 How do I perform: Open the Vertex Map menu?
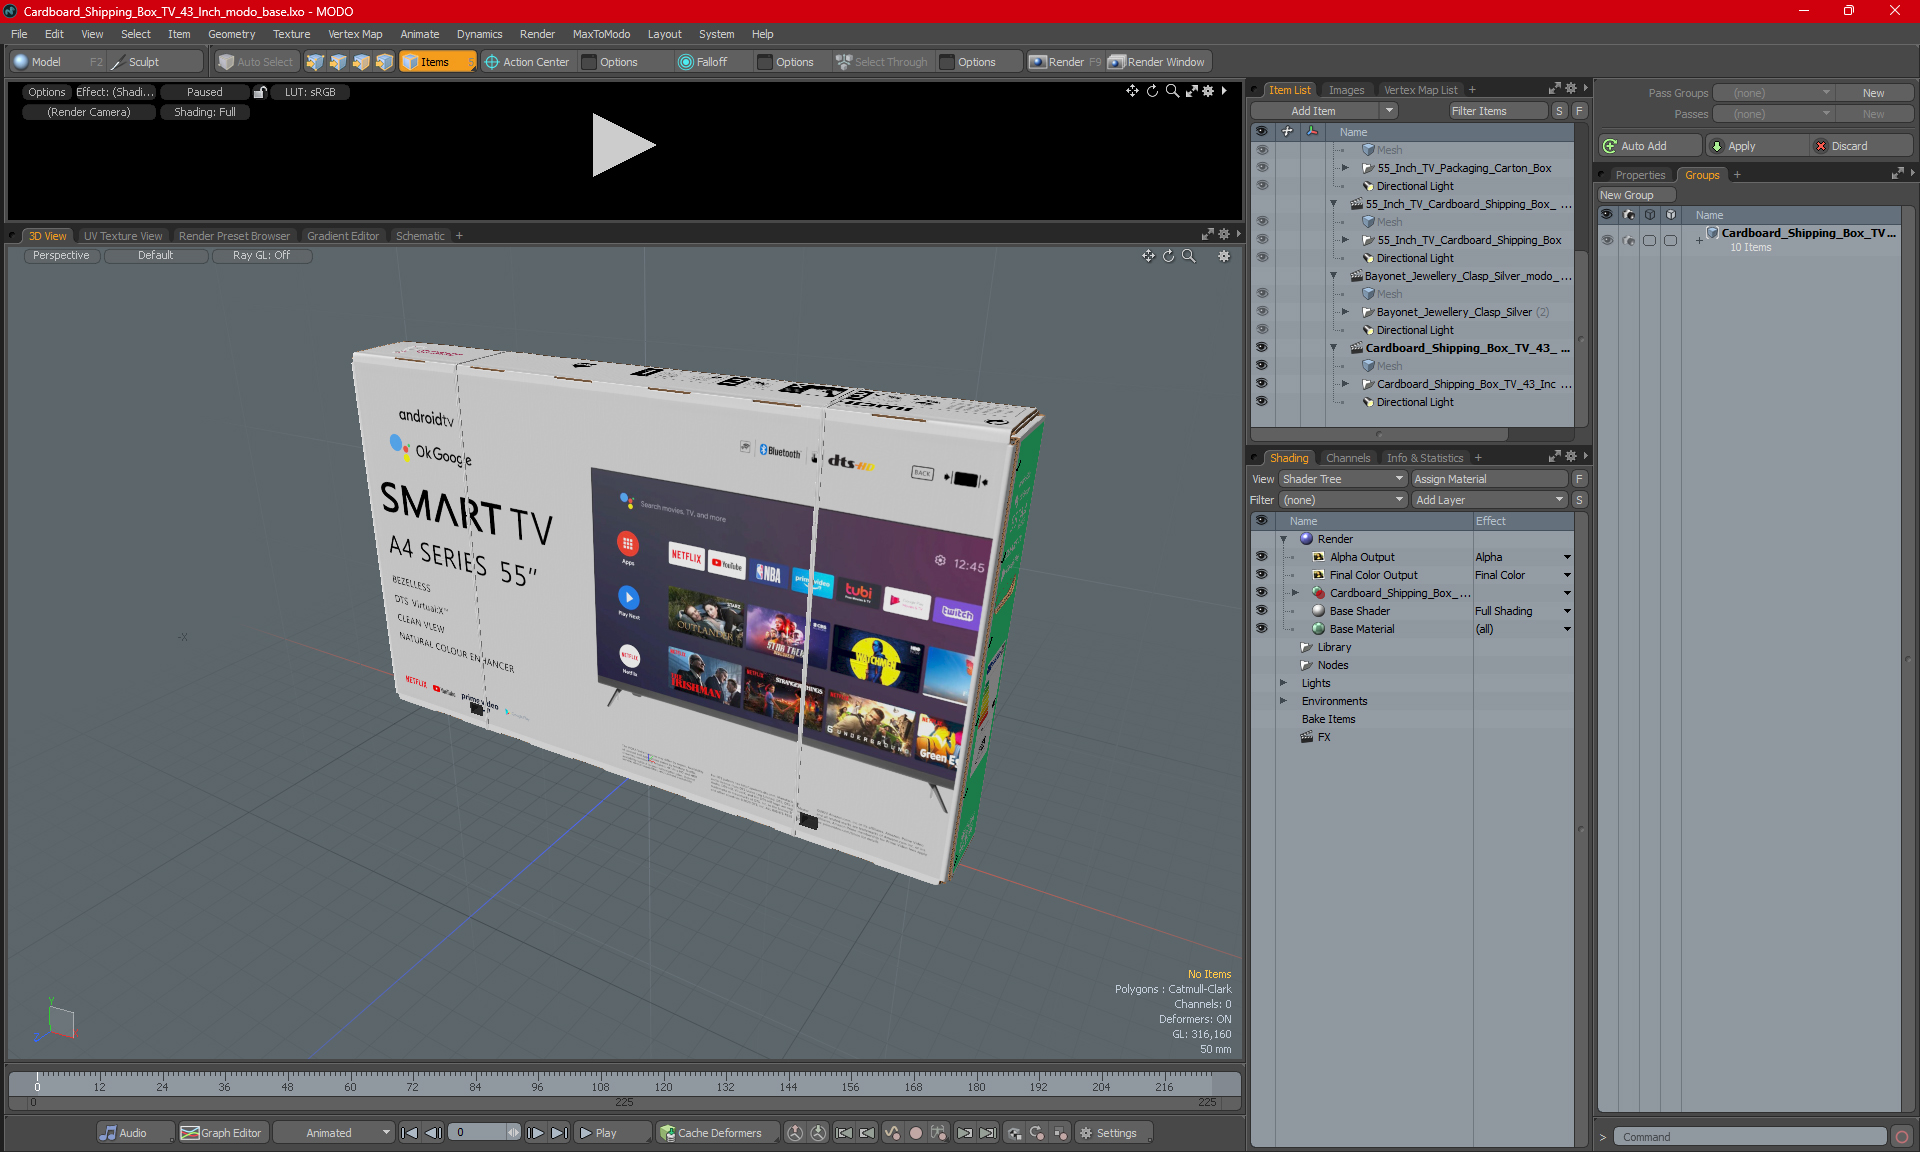[x=355, y=34]
